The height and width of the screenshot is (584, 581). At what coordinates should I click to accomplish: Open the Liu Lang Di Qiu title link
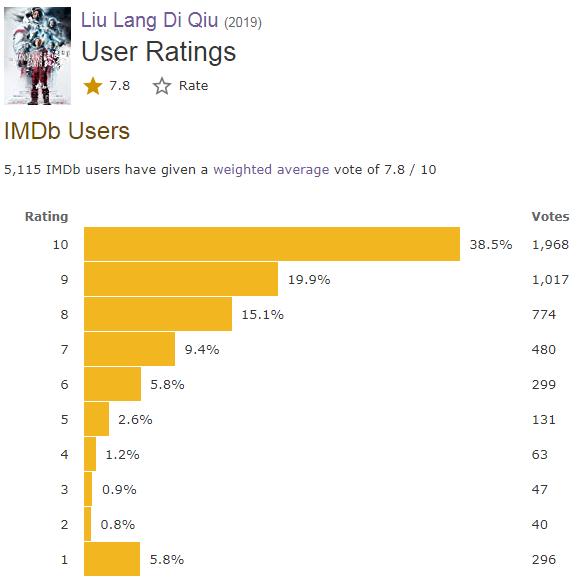(149, 20)
